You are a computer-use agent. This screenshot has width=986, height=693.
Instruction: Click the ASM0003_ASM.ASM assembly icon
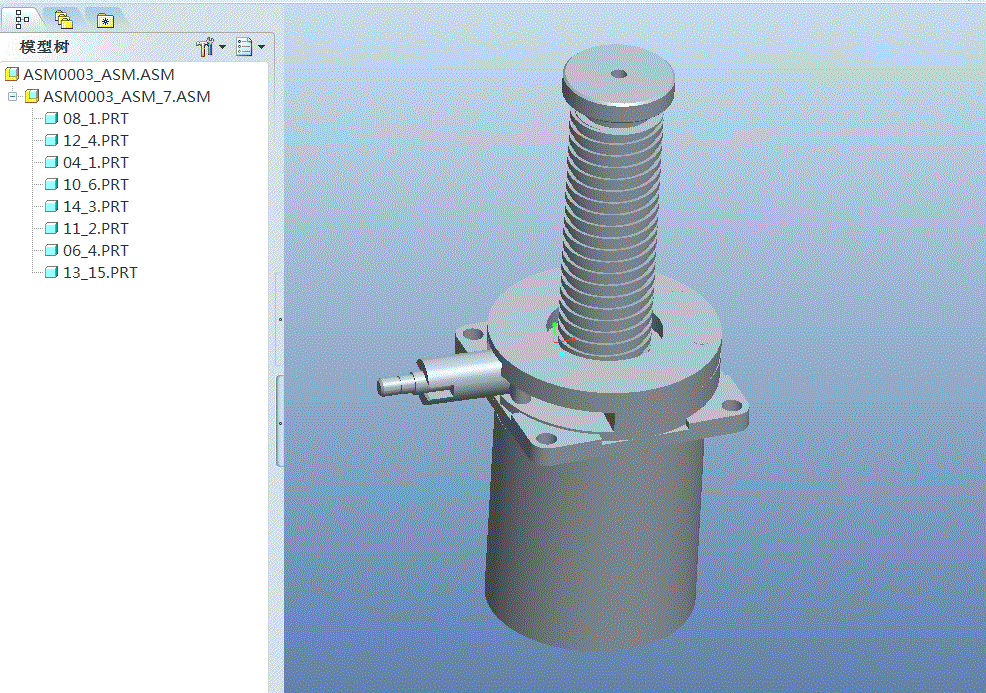pos(12,74)
